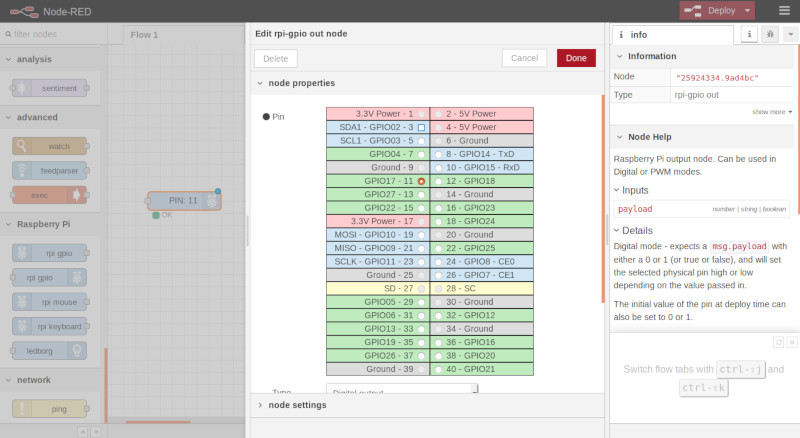Click node ID "25924334.9ad4bc" value
The width and height of the screenshot is (800, 438).
pos(717,78)
